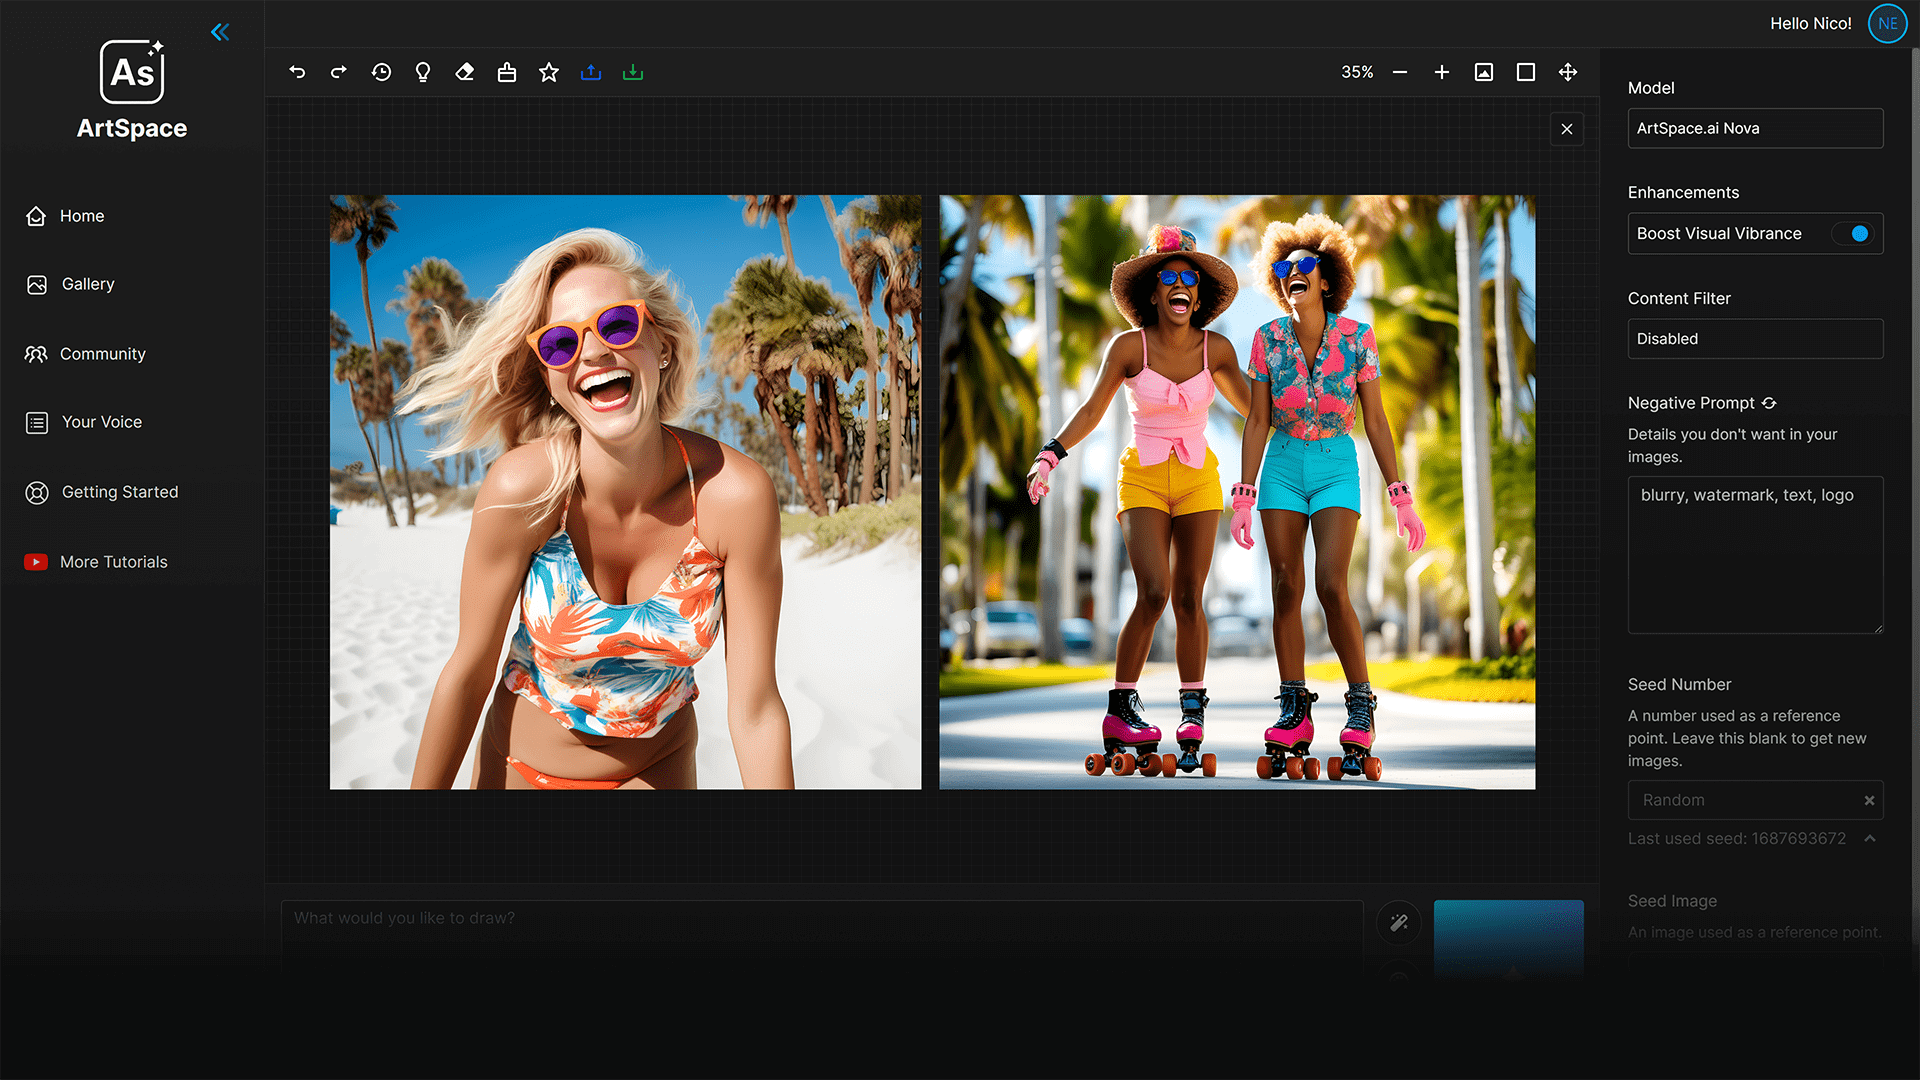Click the star favorite icon
Image resolution: width=1920 pixels, height=1080 pixels.
549,72
